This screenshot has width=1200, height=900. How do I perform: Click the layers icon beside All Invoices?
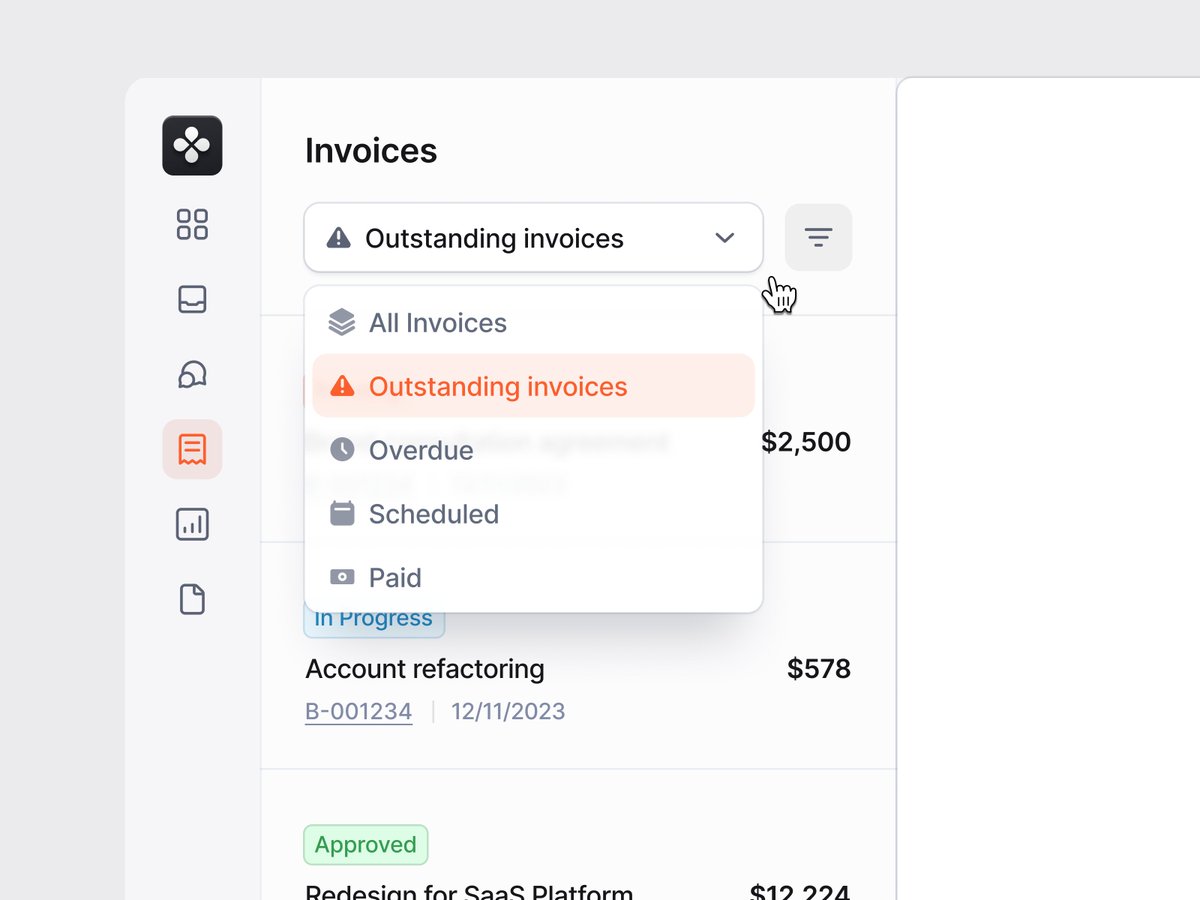tap(342, 322)
